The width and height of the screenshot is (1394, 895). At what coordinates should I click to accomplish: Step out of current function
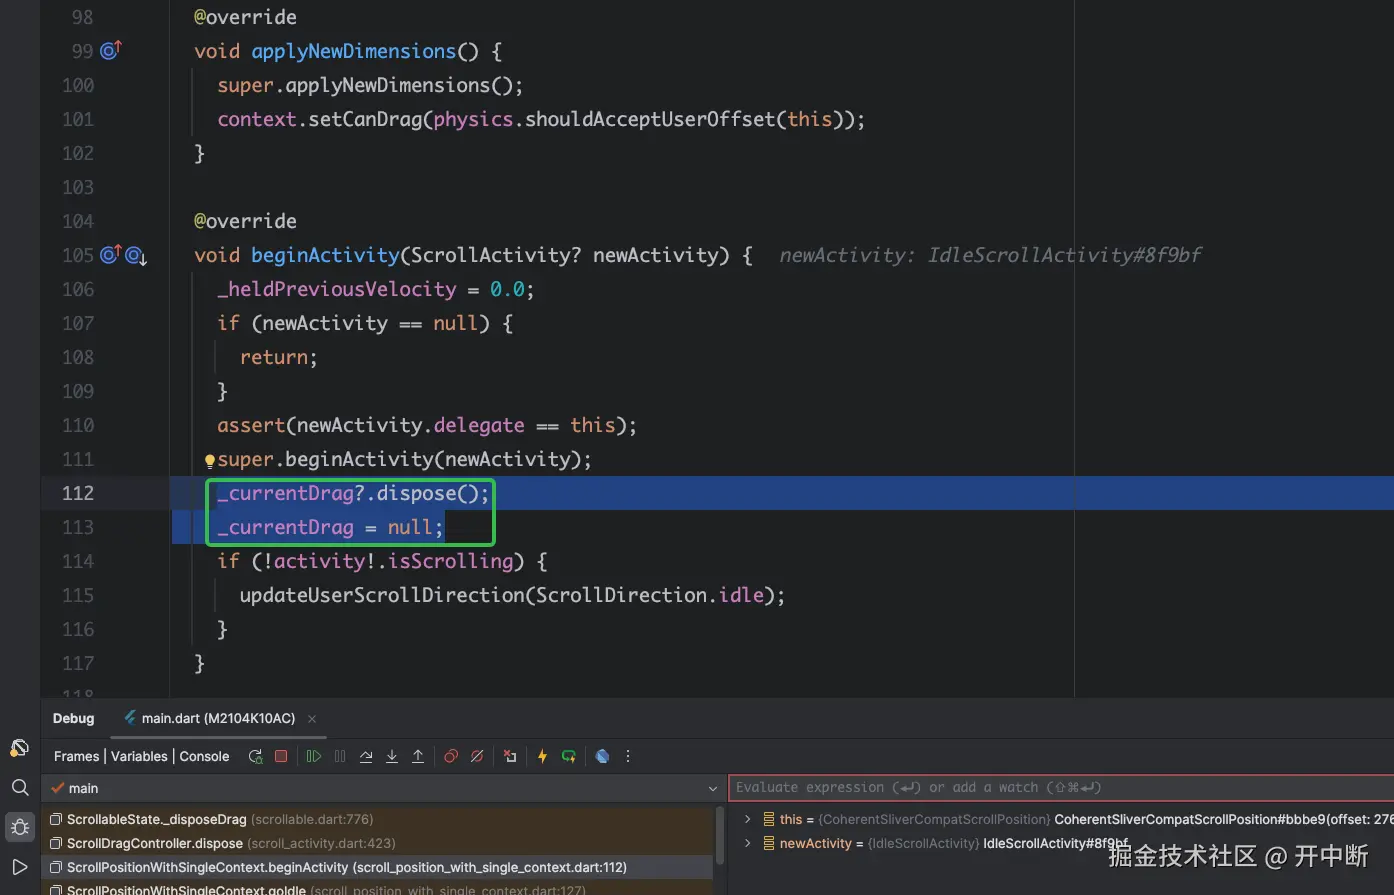coord(418,757)
